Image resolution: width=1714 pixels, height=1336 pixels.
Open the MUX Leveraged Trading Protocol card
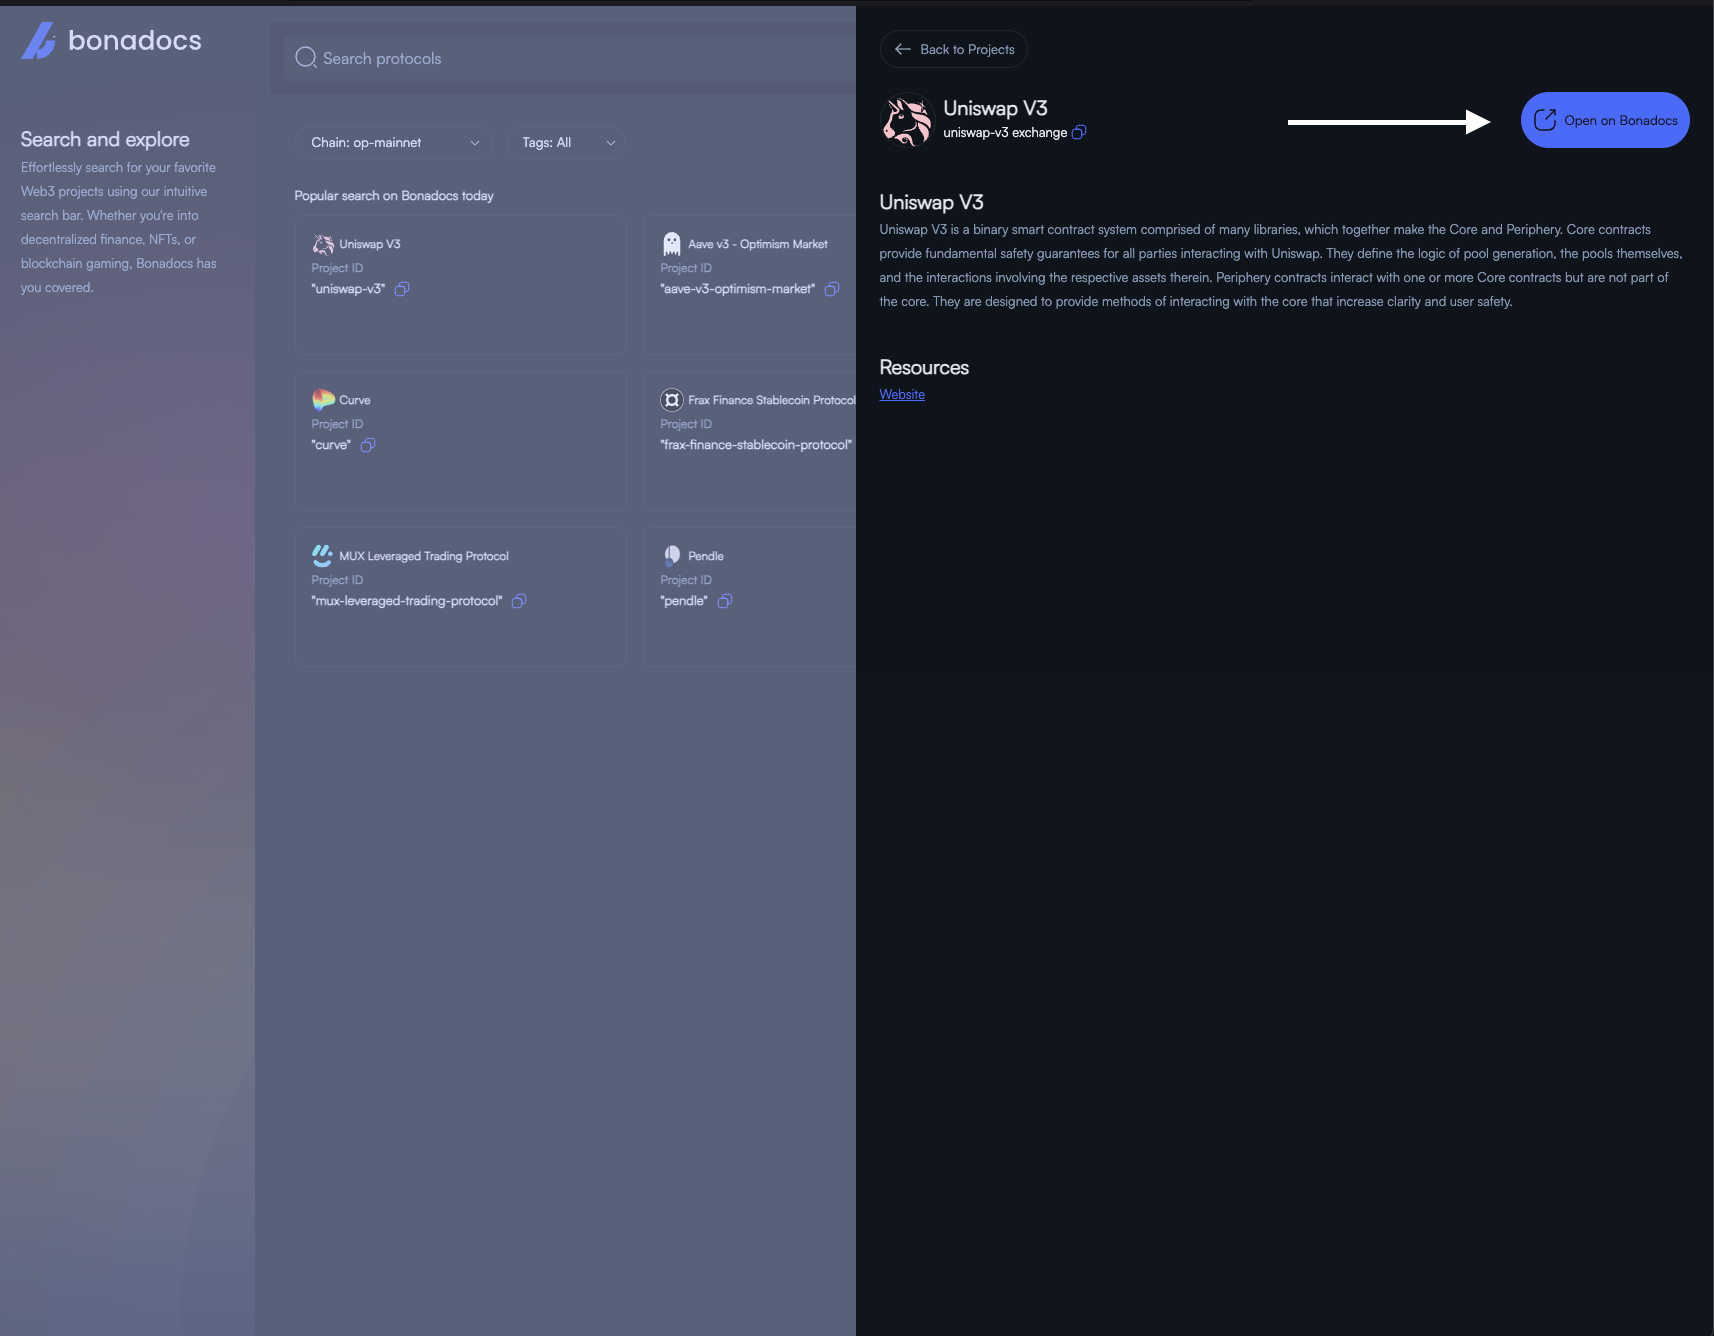tap(461, 597)
